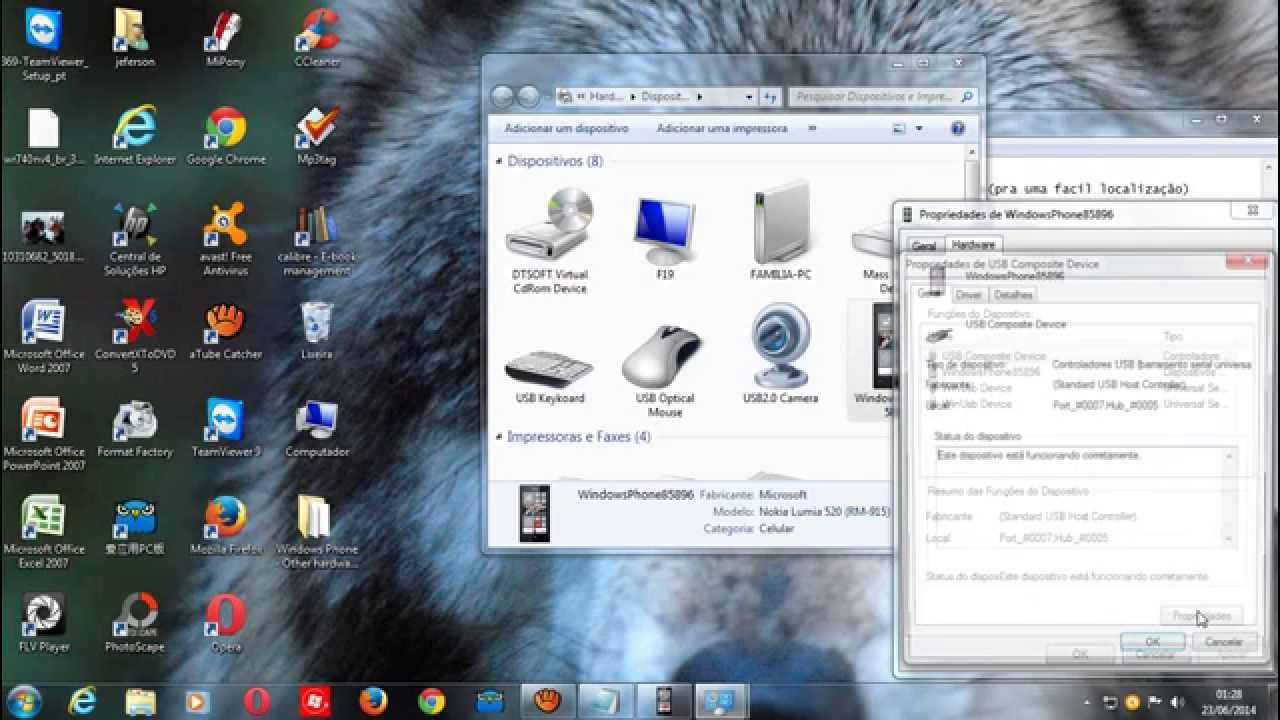This screenshot has height=720, width=1280.
Task: Select the Microsoft Office Word 2007 icon
Action: click(44, 337)
